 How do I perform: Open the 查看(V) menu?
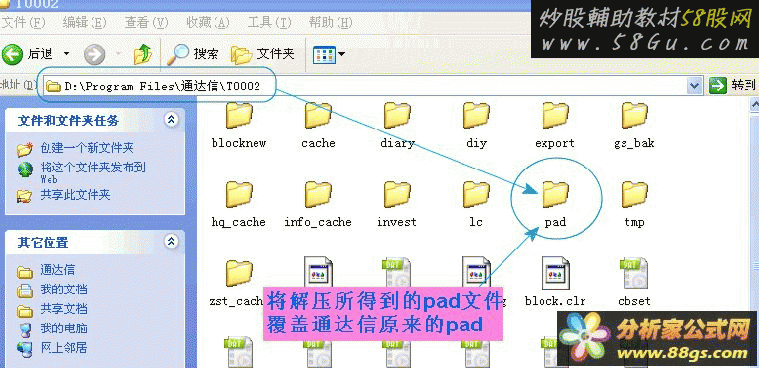click(x=147, y=22)
